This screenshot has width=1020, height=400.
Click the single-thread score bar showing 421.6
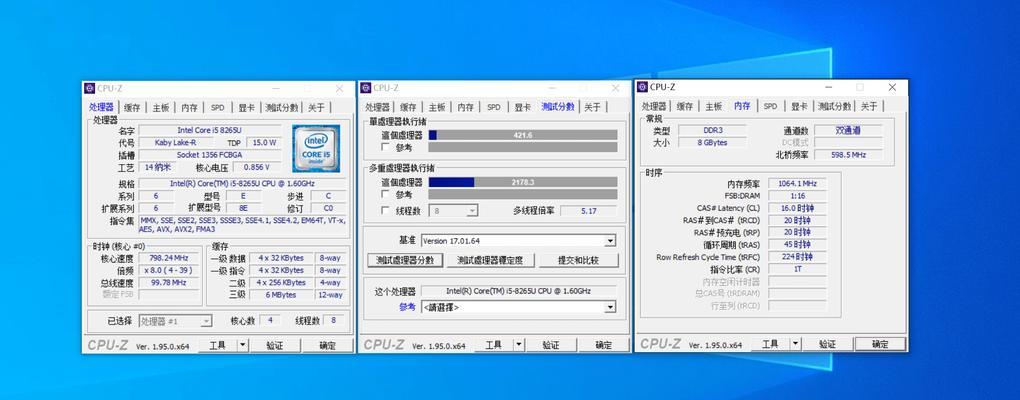(x=523, y=135)
